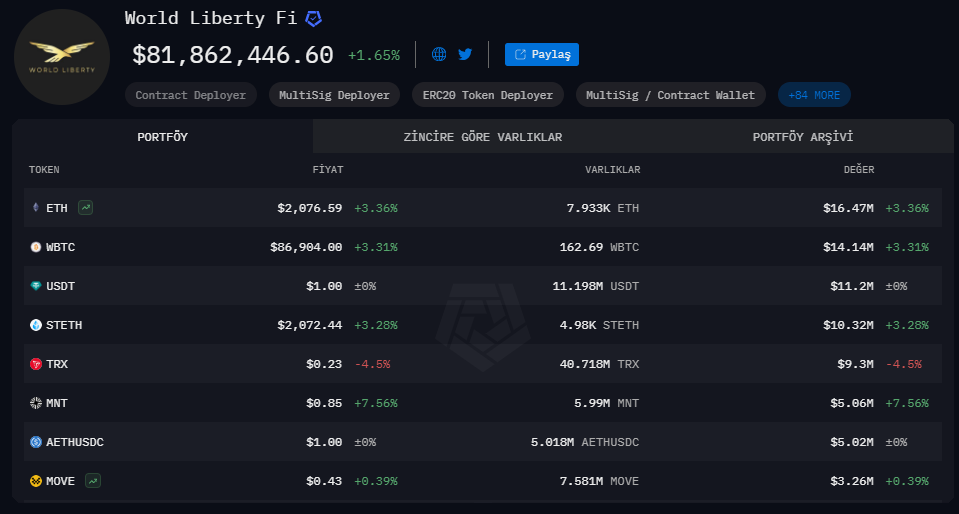Screen dimensions: 959x514
Task: Open the Portföy Arşivi tab
Action: click(x=802, y=137)
